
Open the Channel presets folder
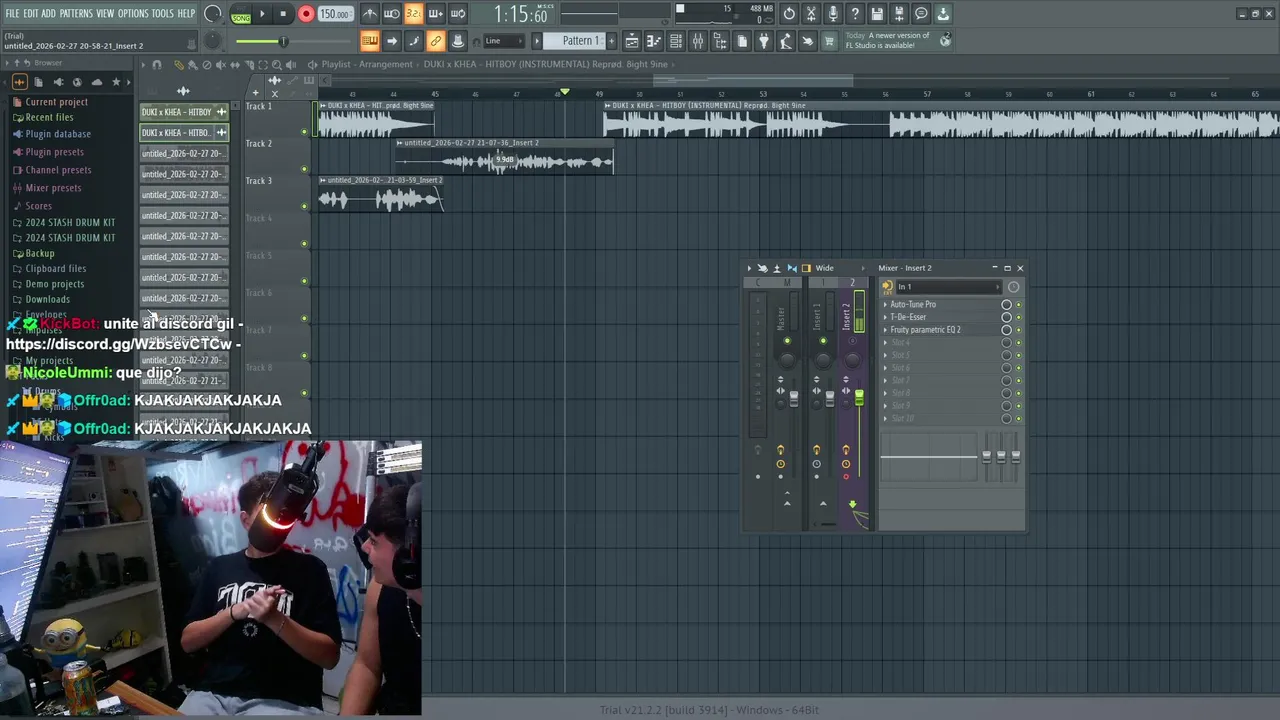click(58, 170)
